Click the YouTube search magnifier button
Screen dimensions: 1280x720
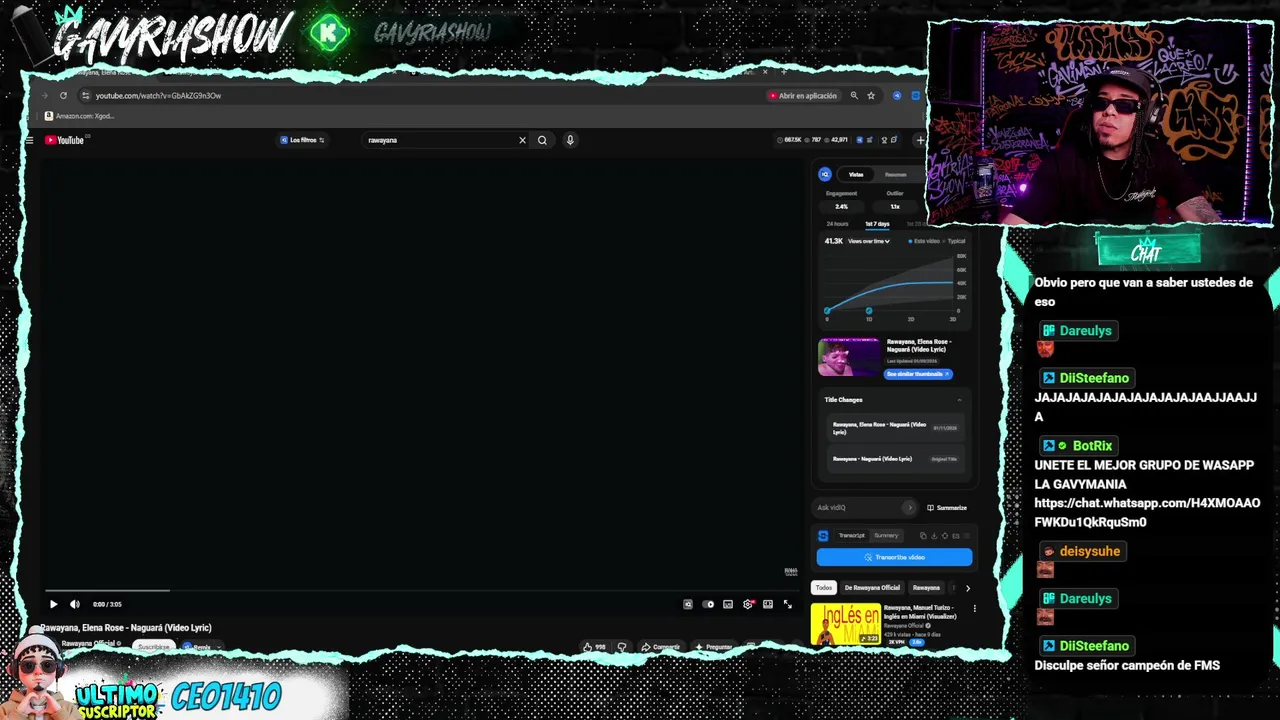coord(542,140)
